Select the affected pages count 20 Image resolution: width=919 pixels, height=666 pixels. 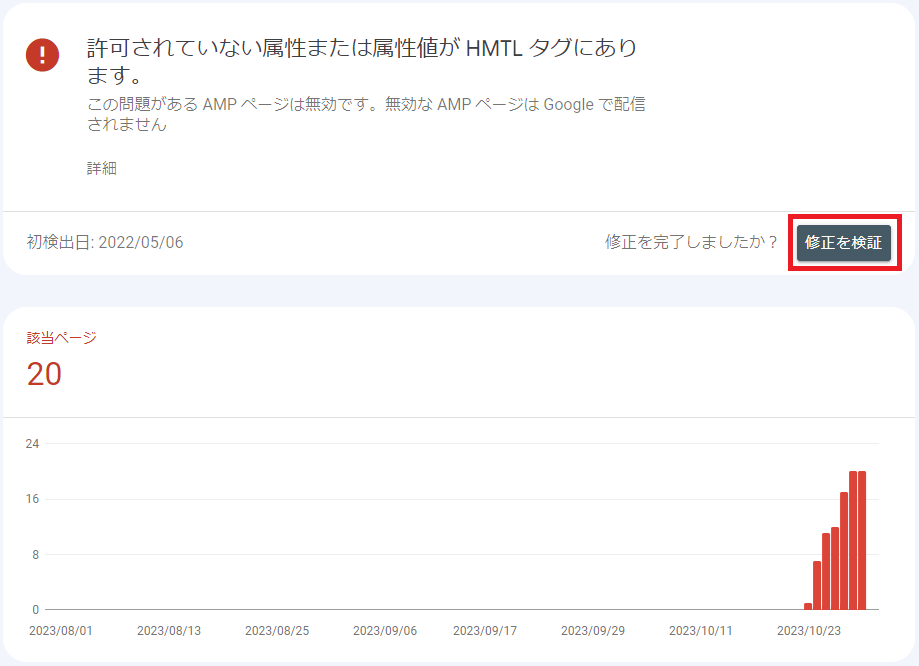pos(45,374)
